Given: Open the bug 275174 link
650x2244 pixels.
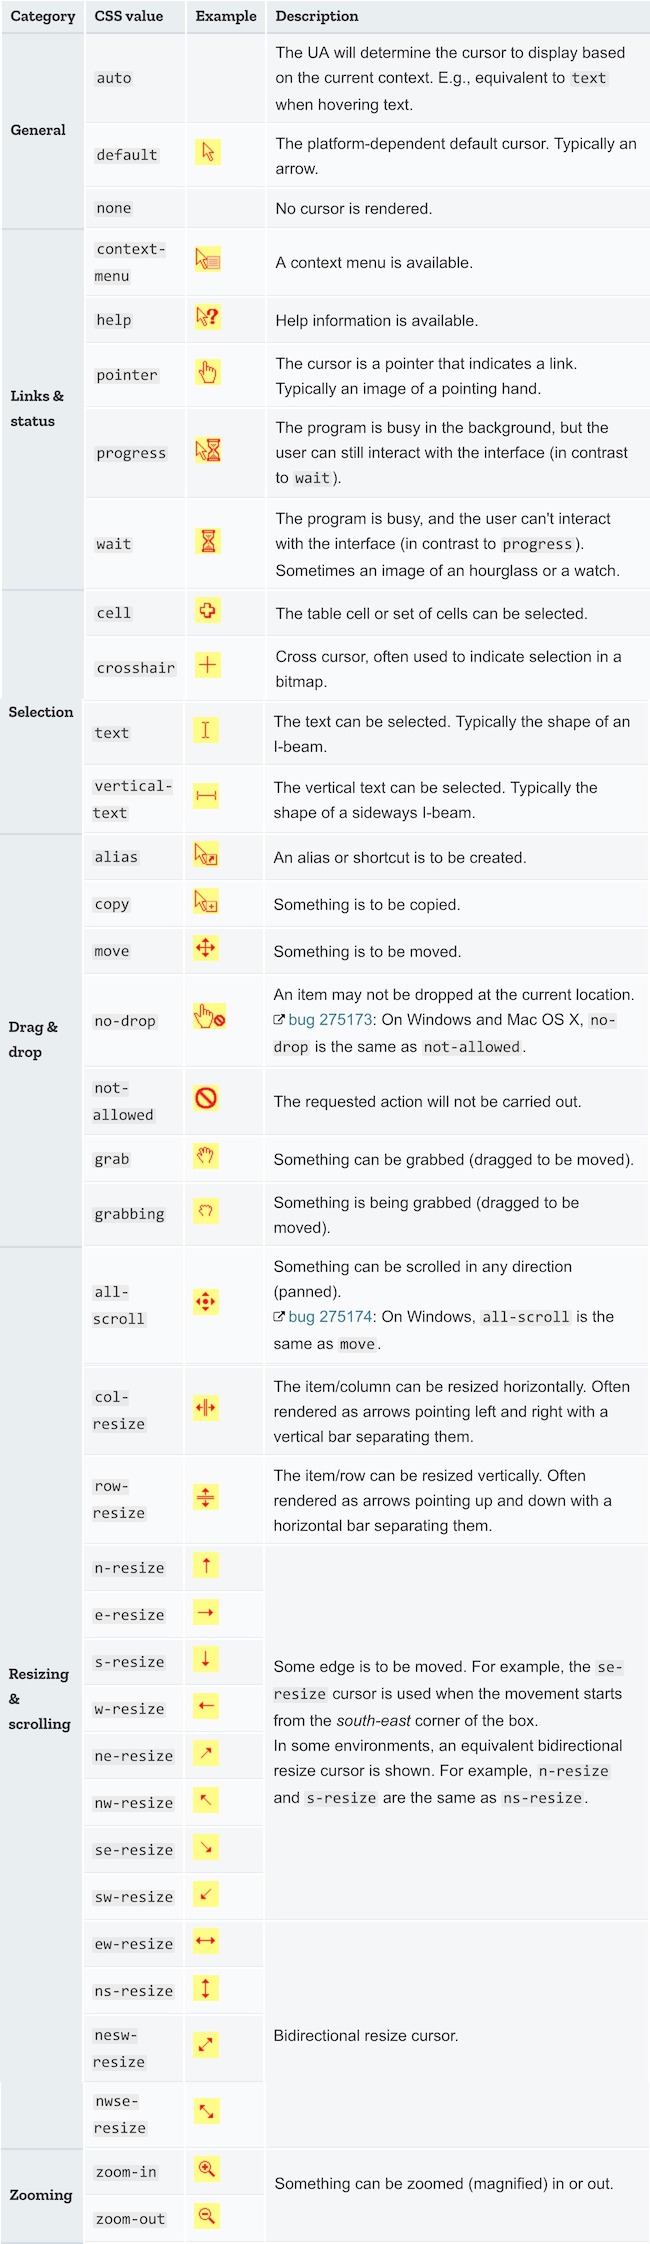Looking at the screenshot, I should (x=330, y=1317).
